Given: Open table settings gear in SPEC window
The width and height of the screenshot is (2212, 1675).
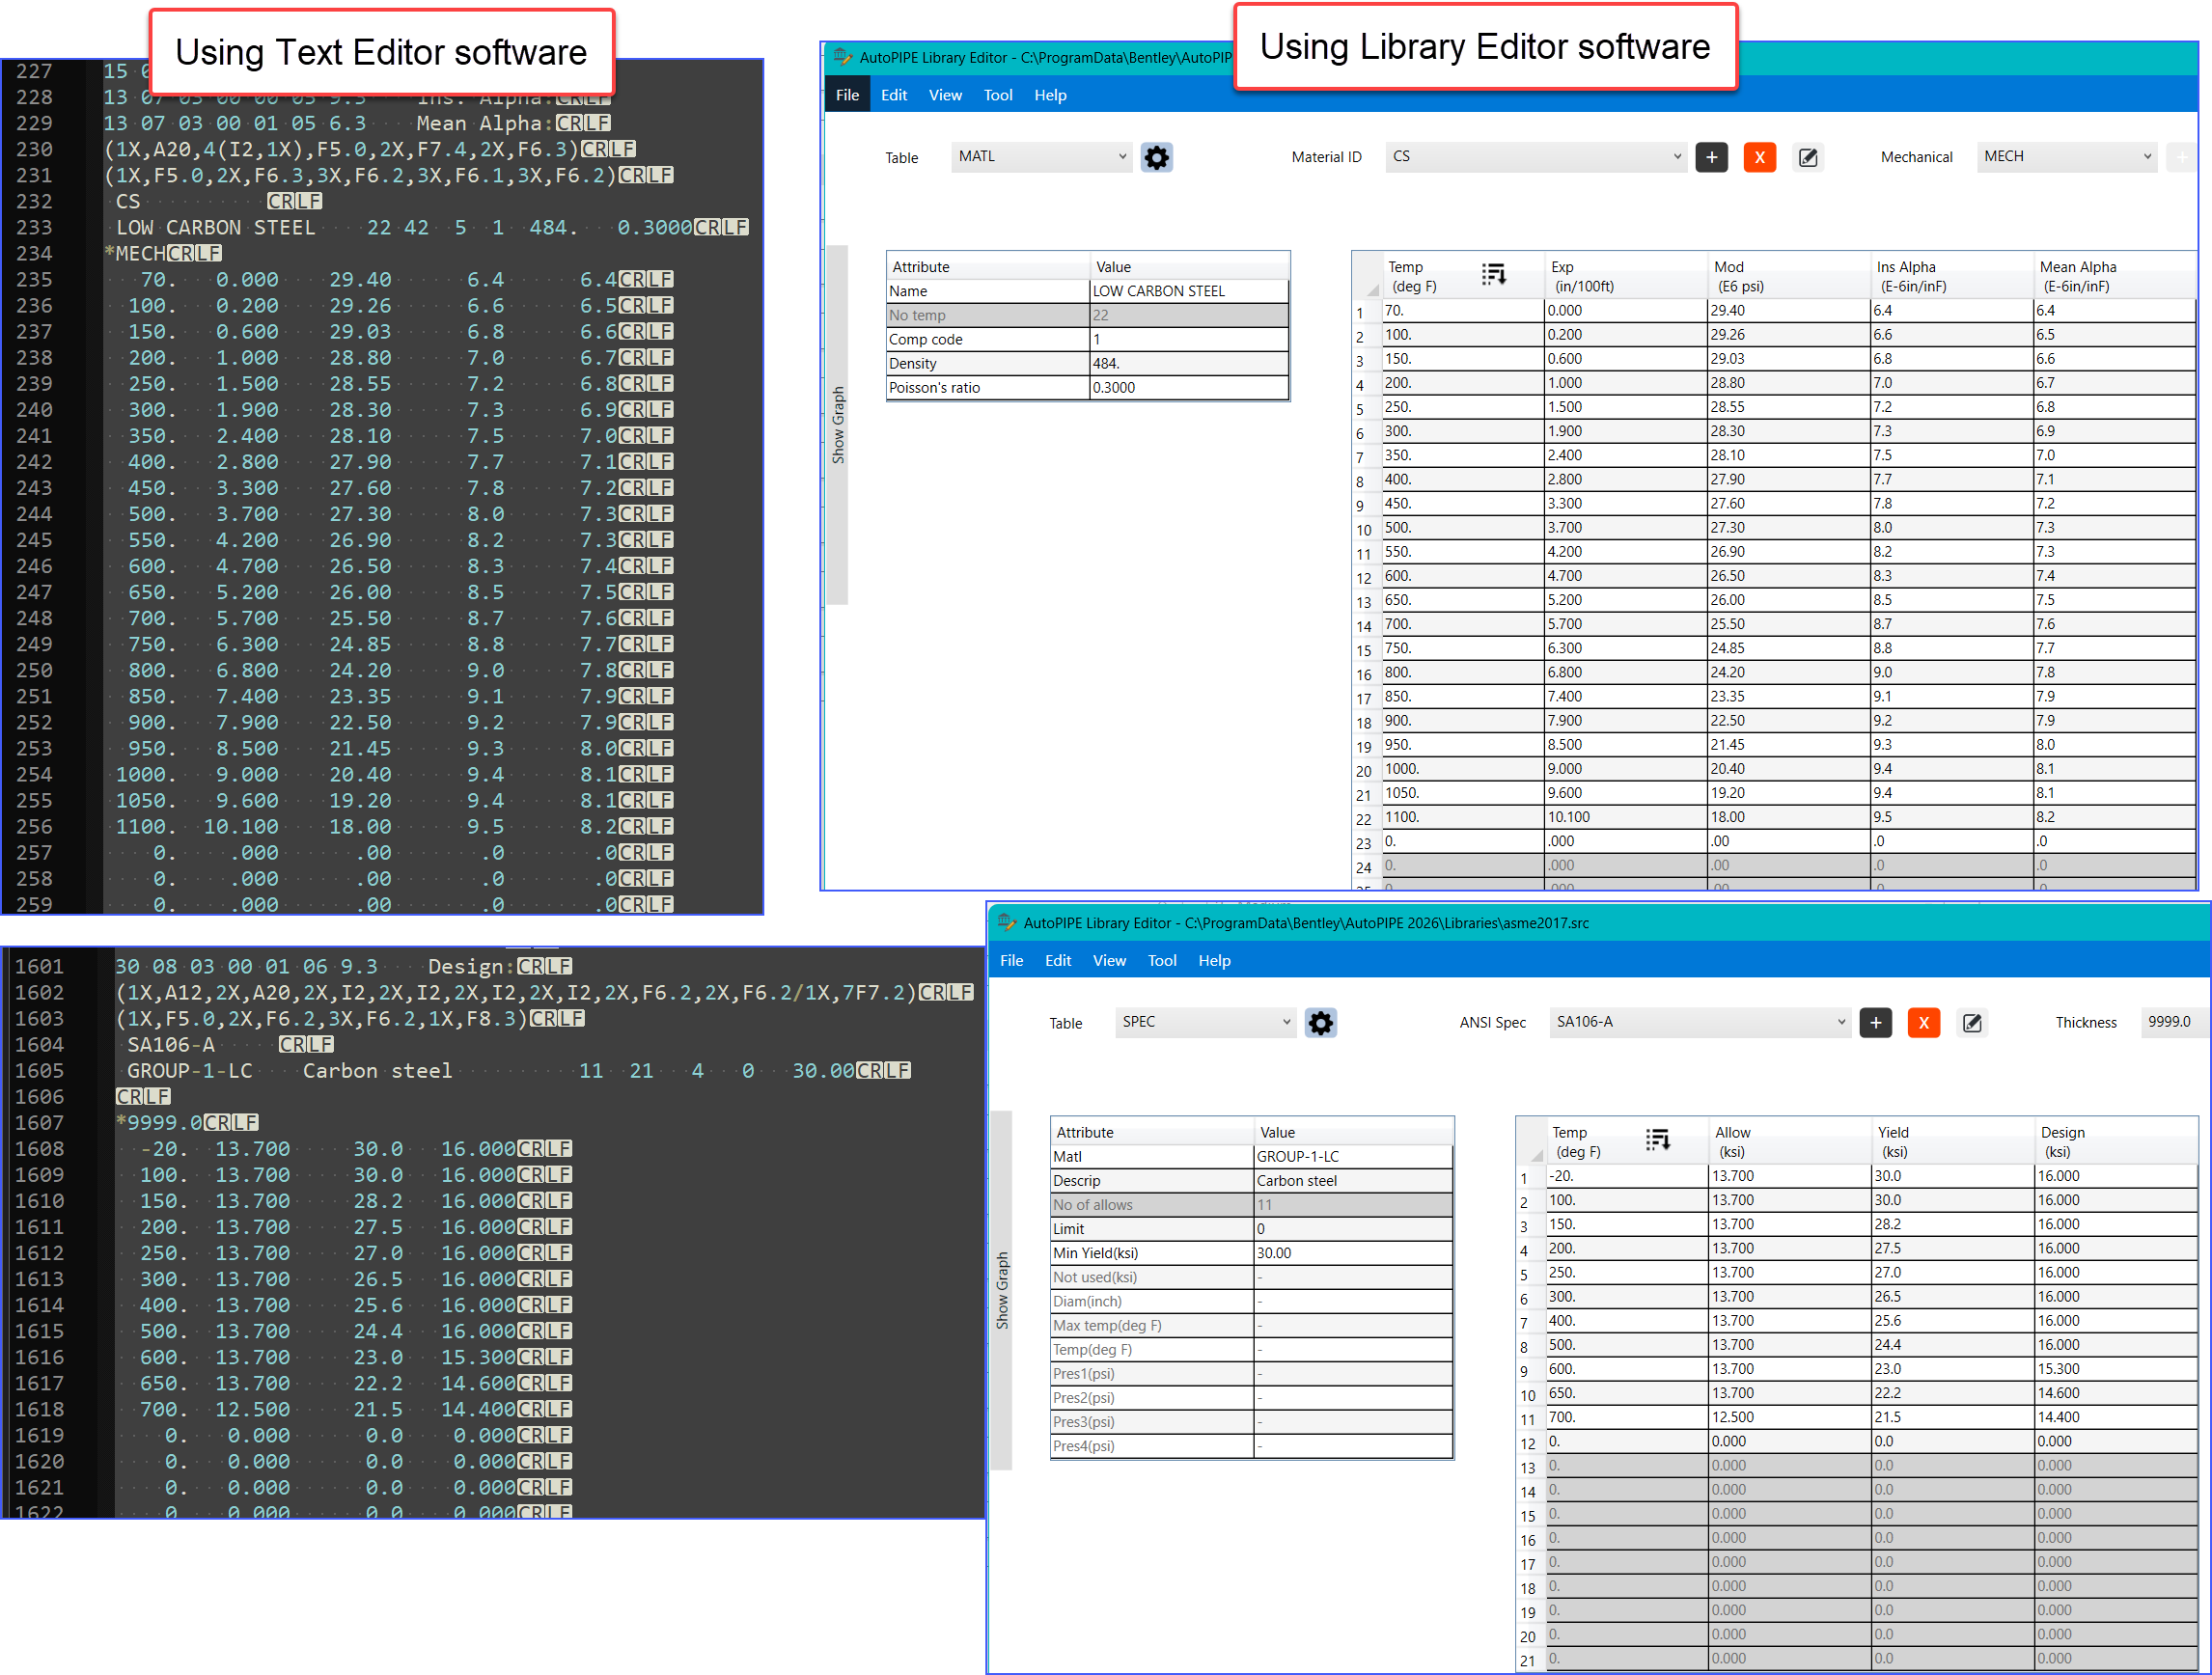Looking at the screenshot, I should point(1320,1023).
